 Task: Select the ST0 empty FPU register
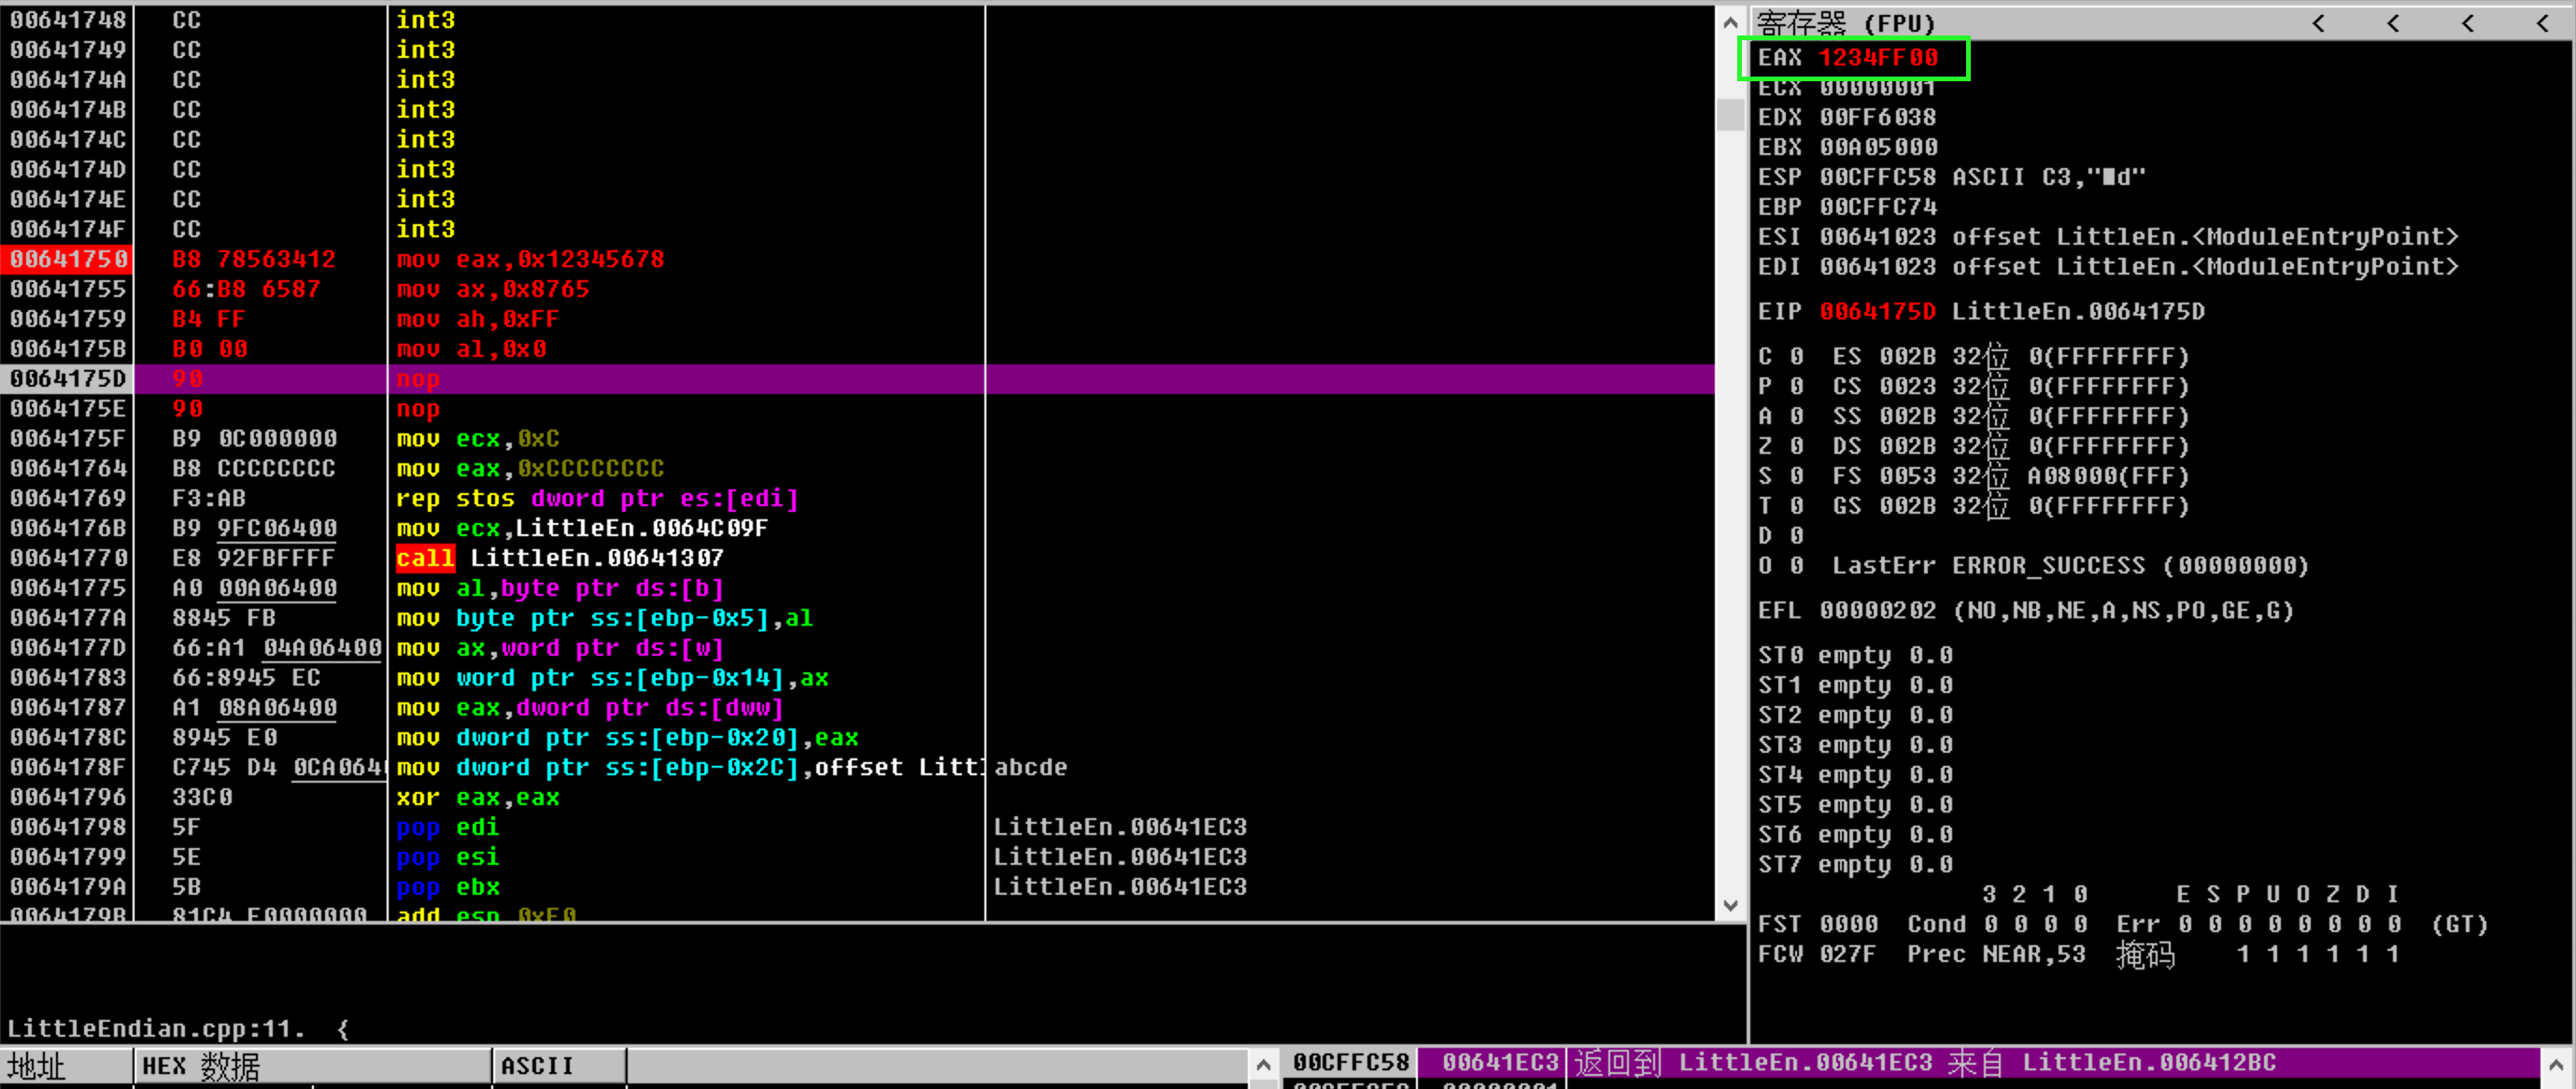pos(1856,656)
